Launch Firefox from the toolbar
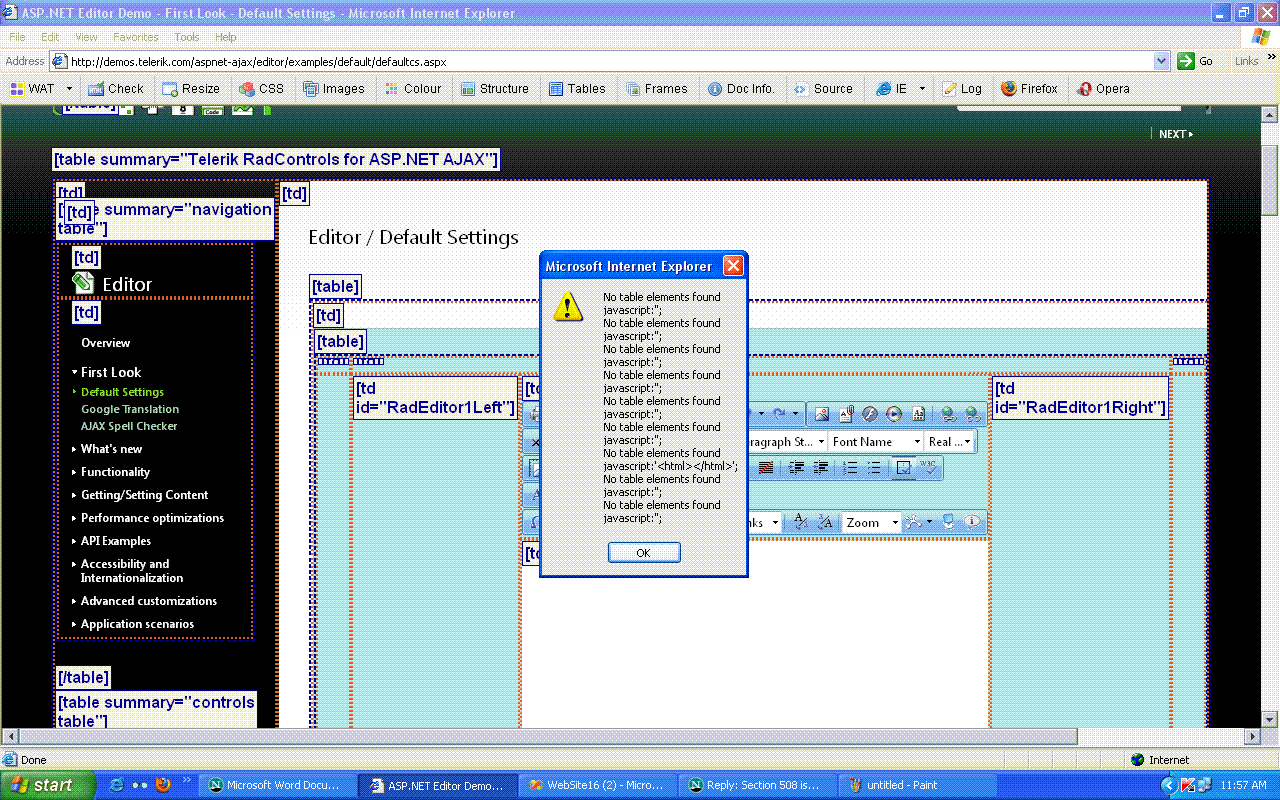The width and height of the screenshot is (1280, 800). tap(1029, 89)
